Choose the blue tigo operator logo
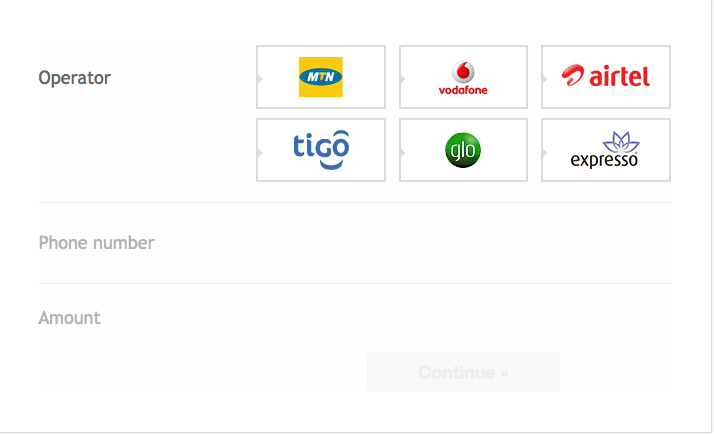This screenshot has height=434, width=714. click(x=321, y=150)
